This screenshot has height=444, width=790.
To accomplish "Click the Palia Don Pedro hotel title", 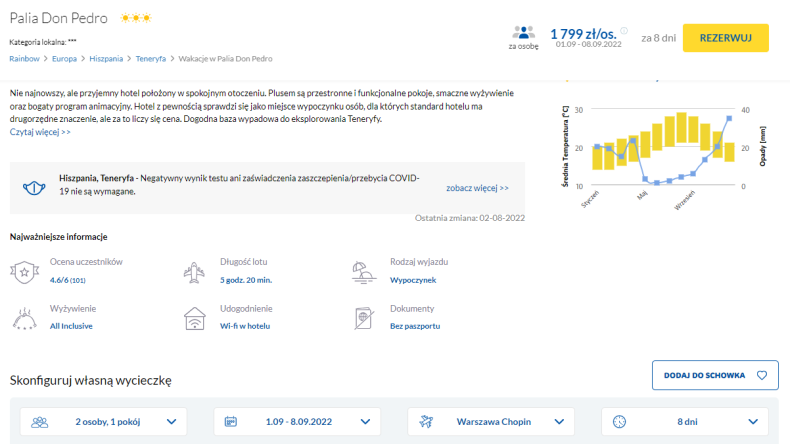I will coord(58,18).
